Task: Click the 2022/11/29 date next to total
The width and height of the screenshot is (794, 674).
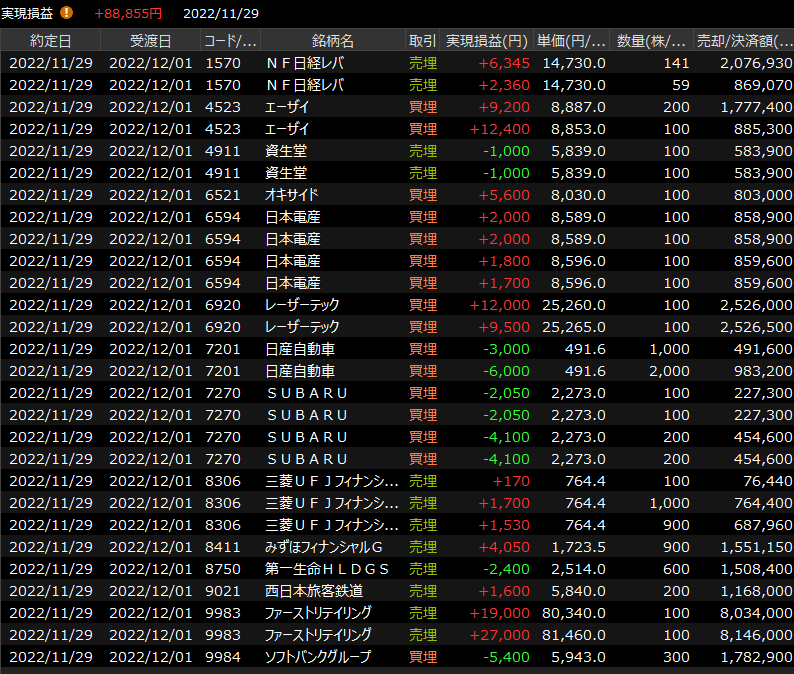Action: click(221, 13)
